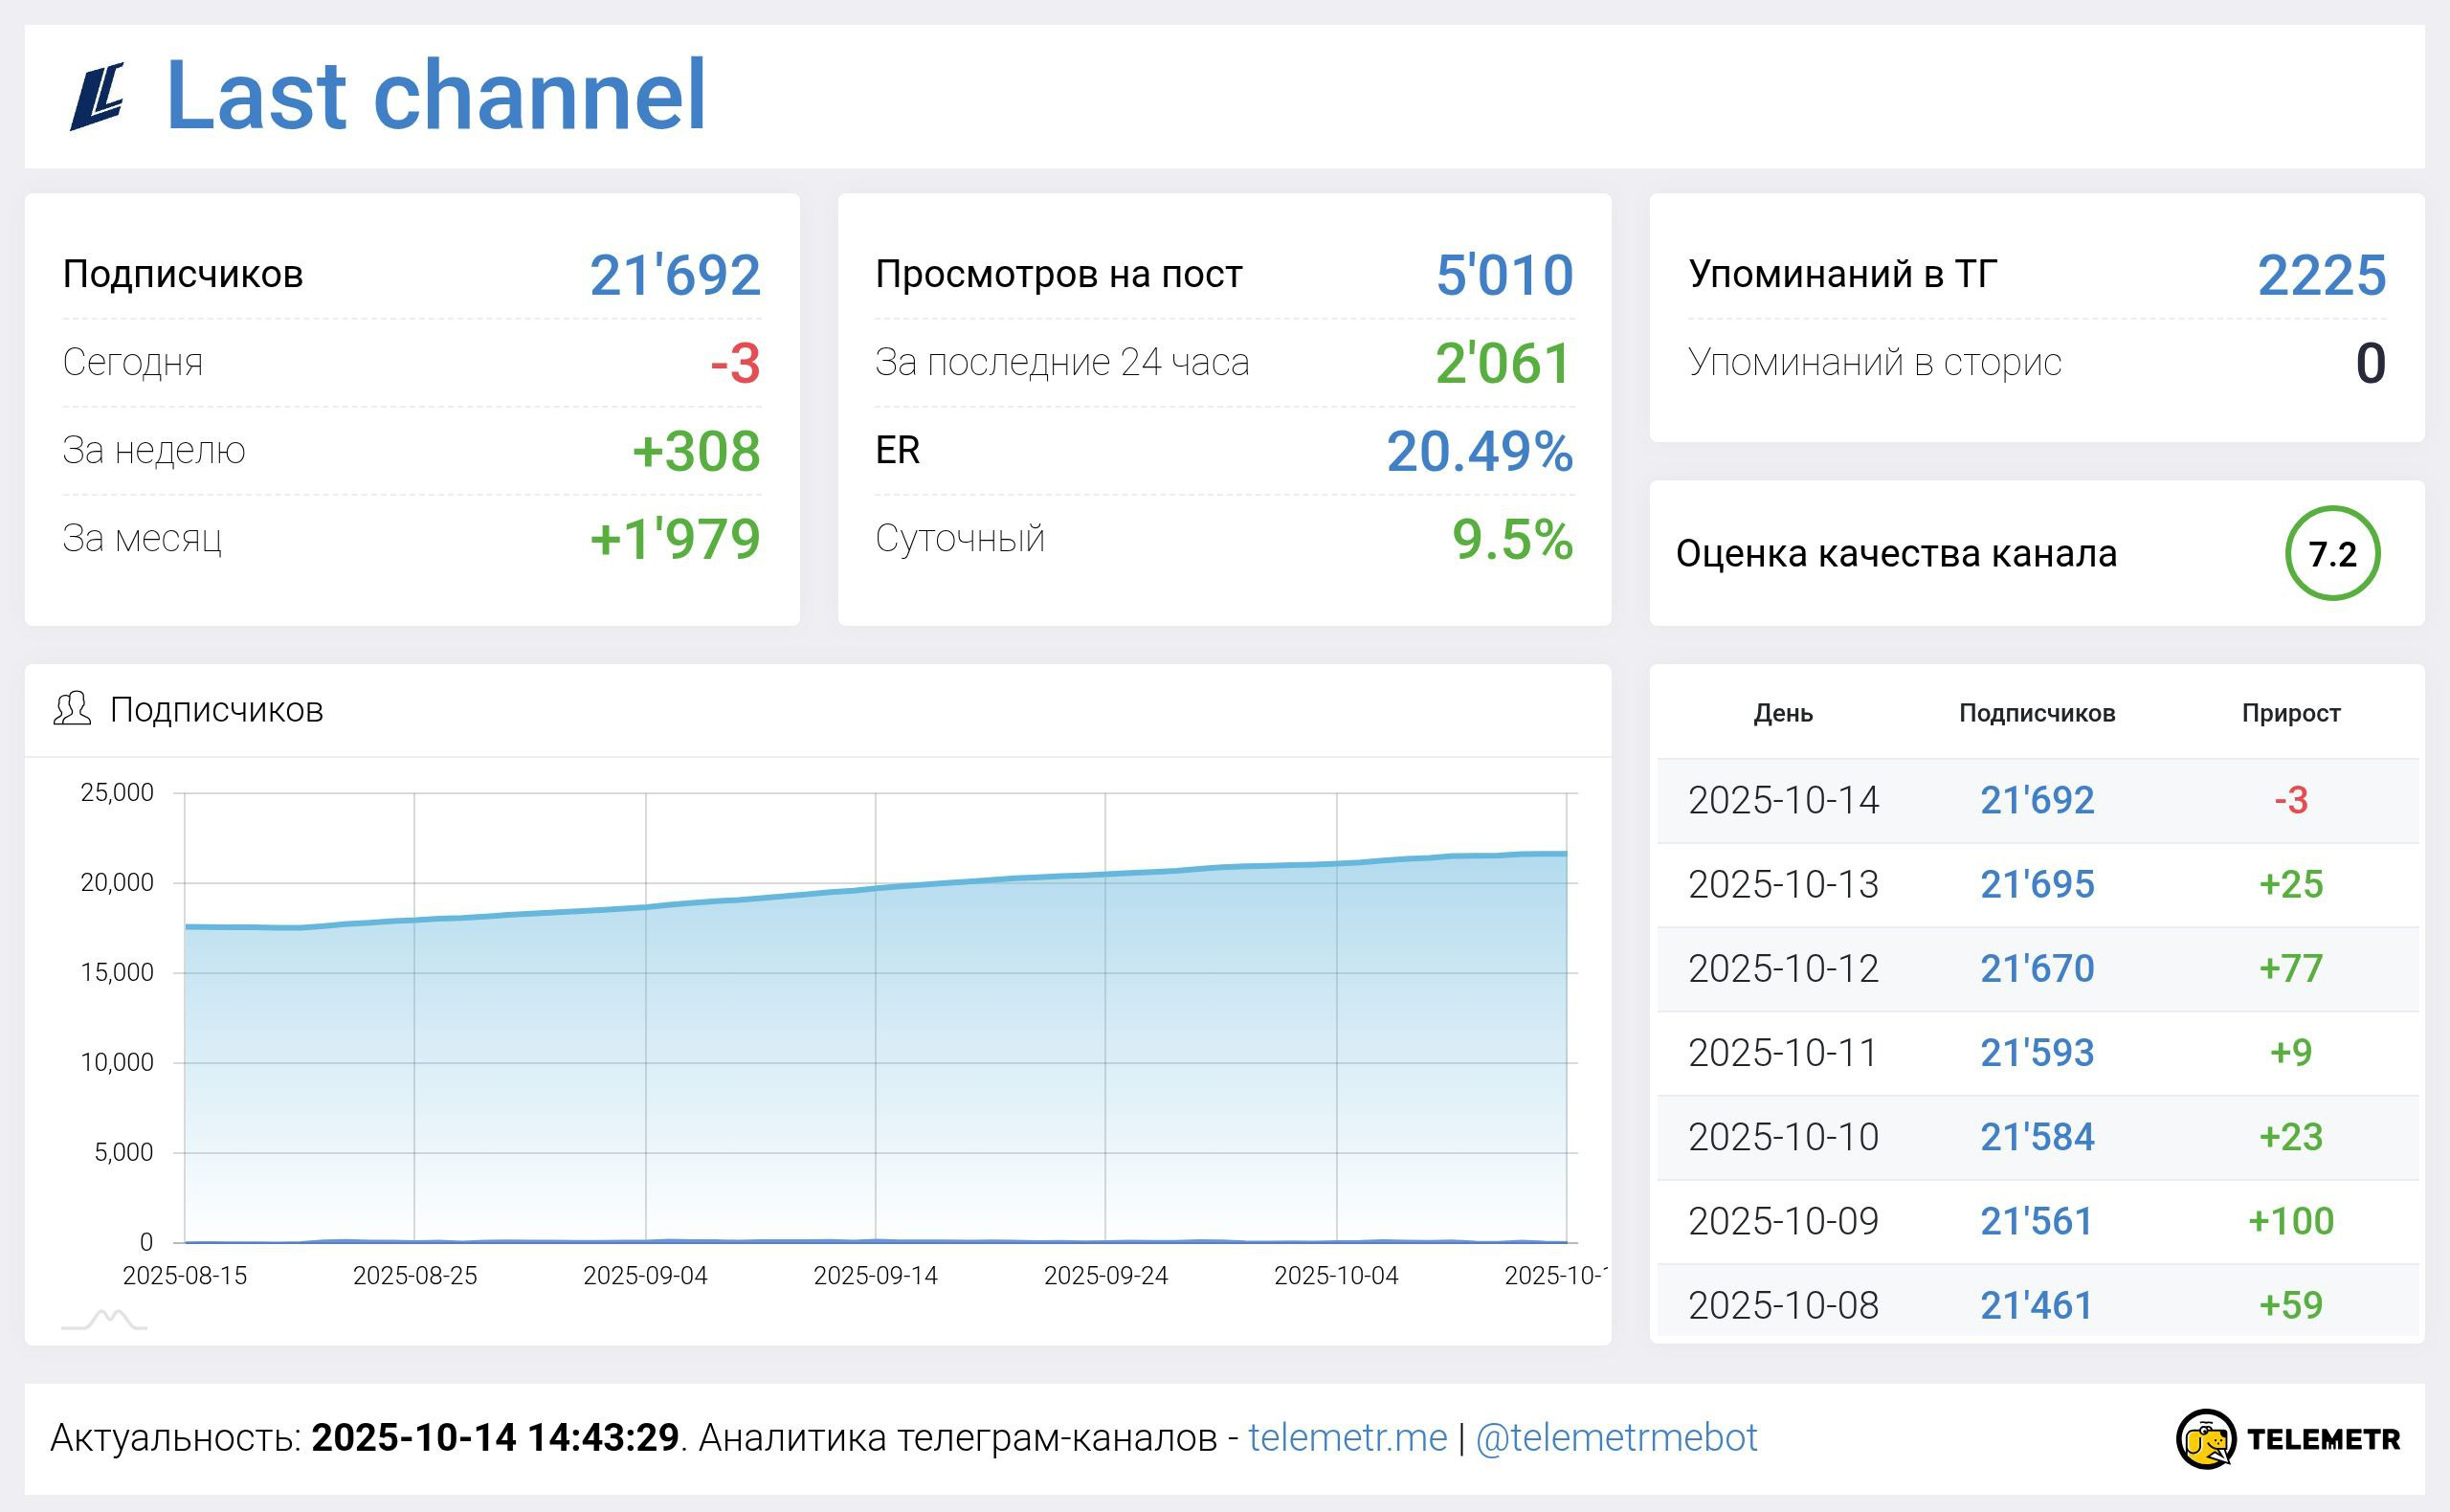Click the 7.2 channel quality rating circle
The height and width of the screenshot is (1512, 2450).
[2332, 553]
